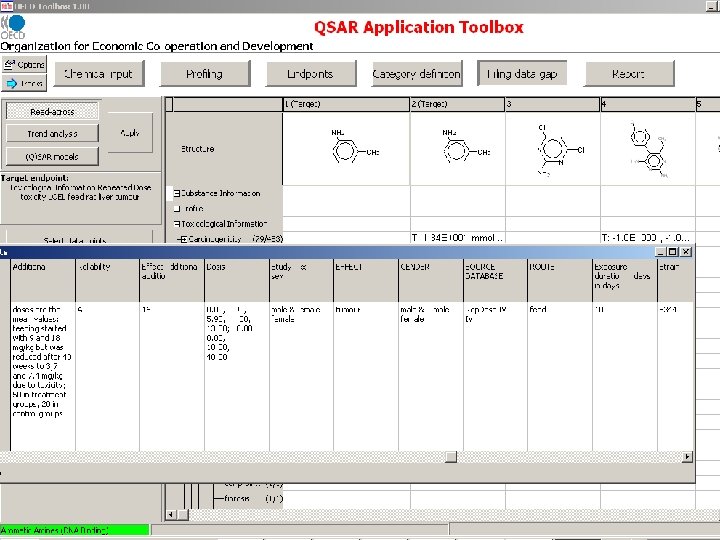The height and width of the screenshot is (540, 720).
Task: Click the matrix horizontal scroll left arrow
Action: click(x=171, y=515)
